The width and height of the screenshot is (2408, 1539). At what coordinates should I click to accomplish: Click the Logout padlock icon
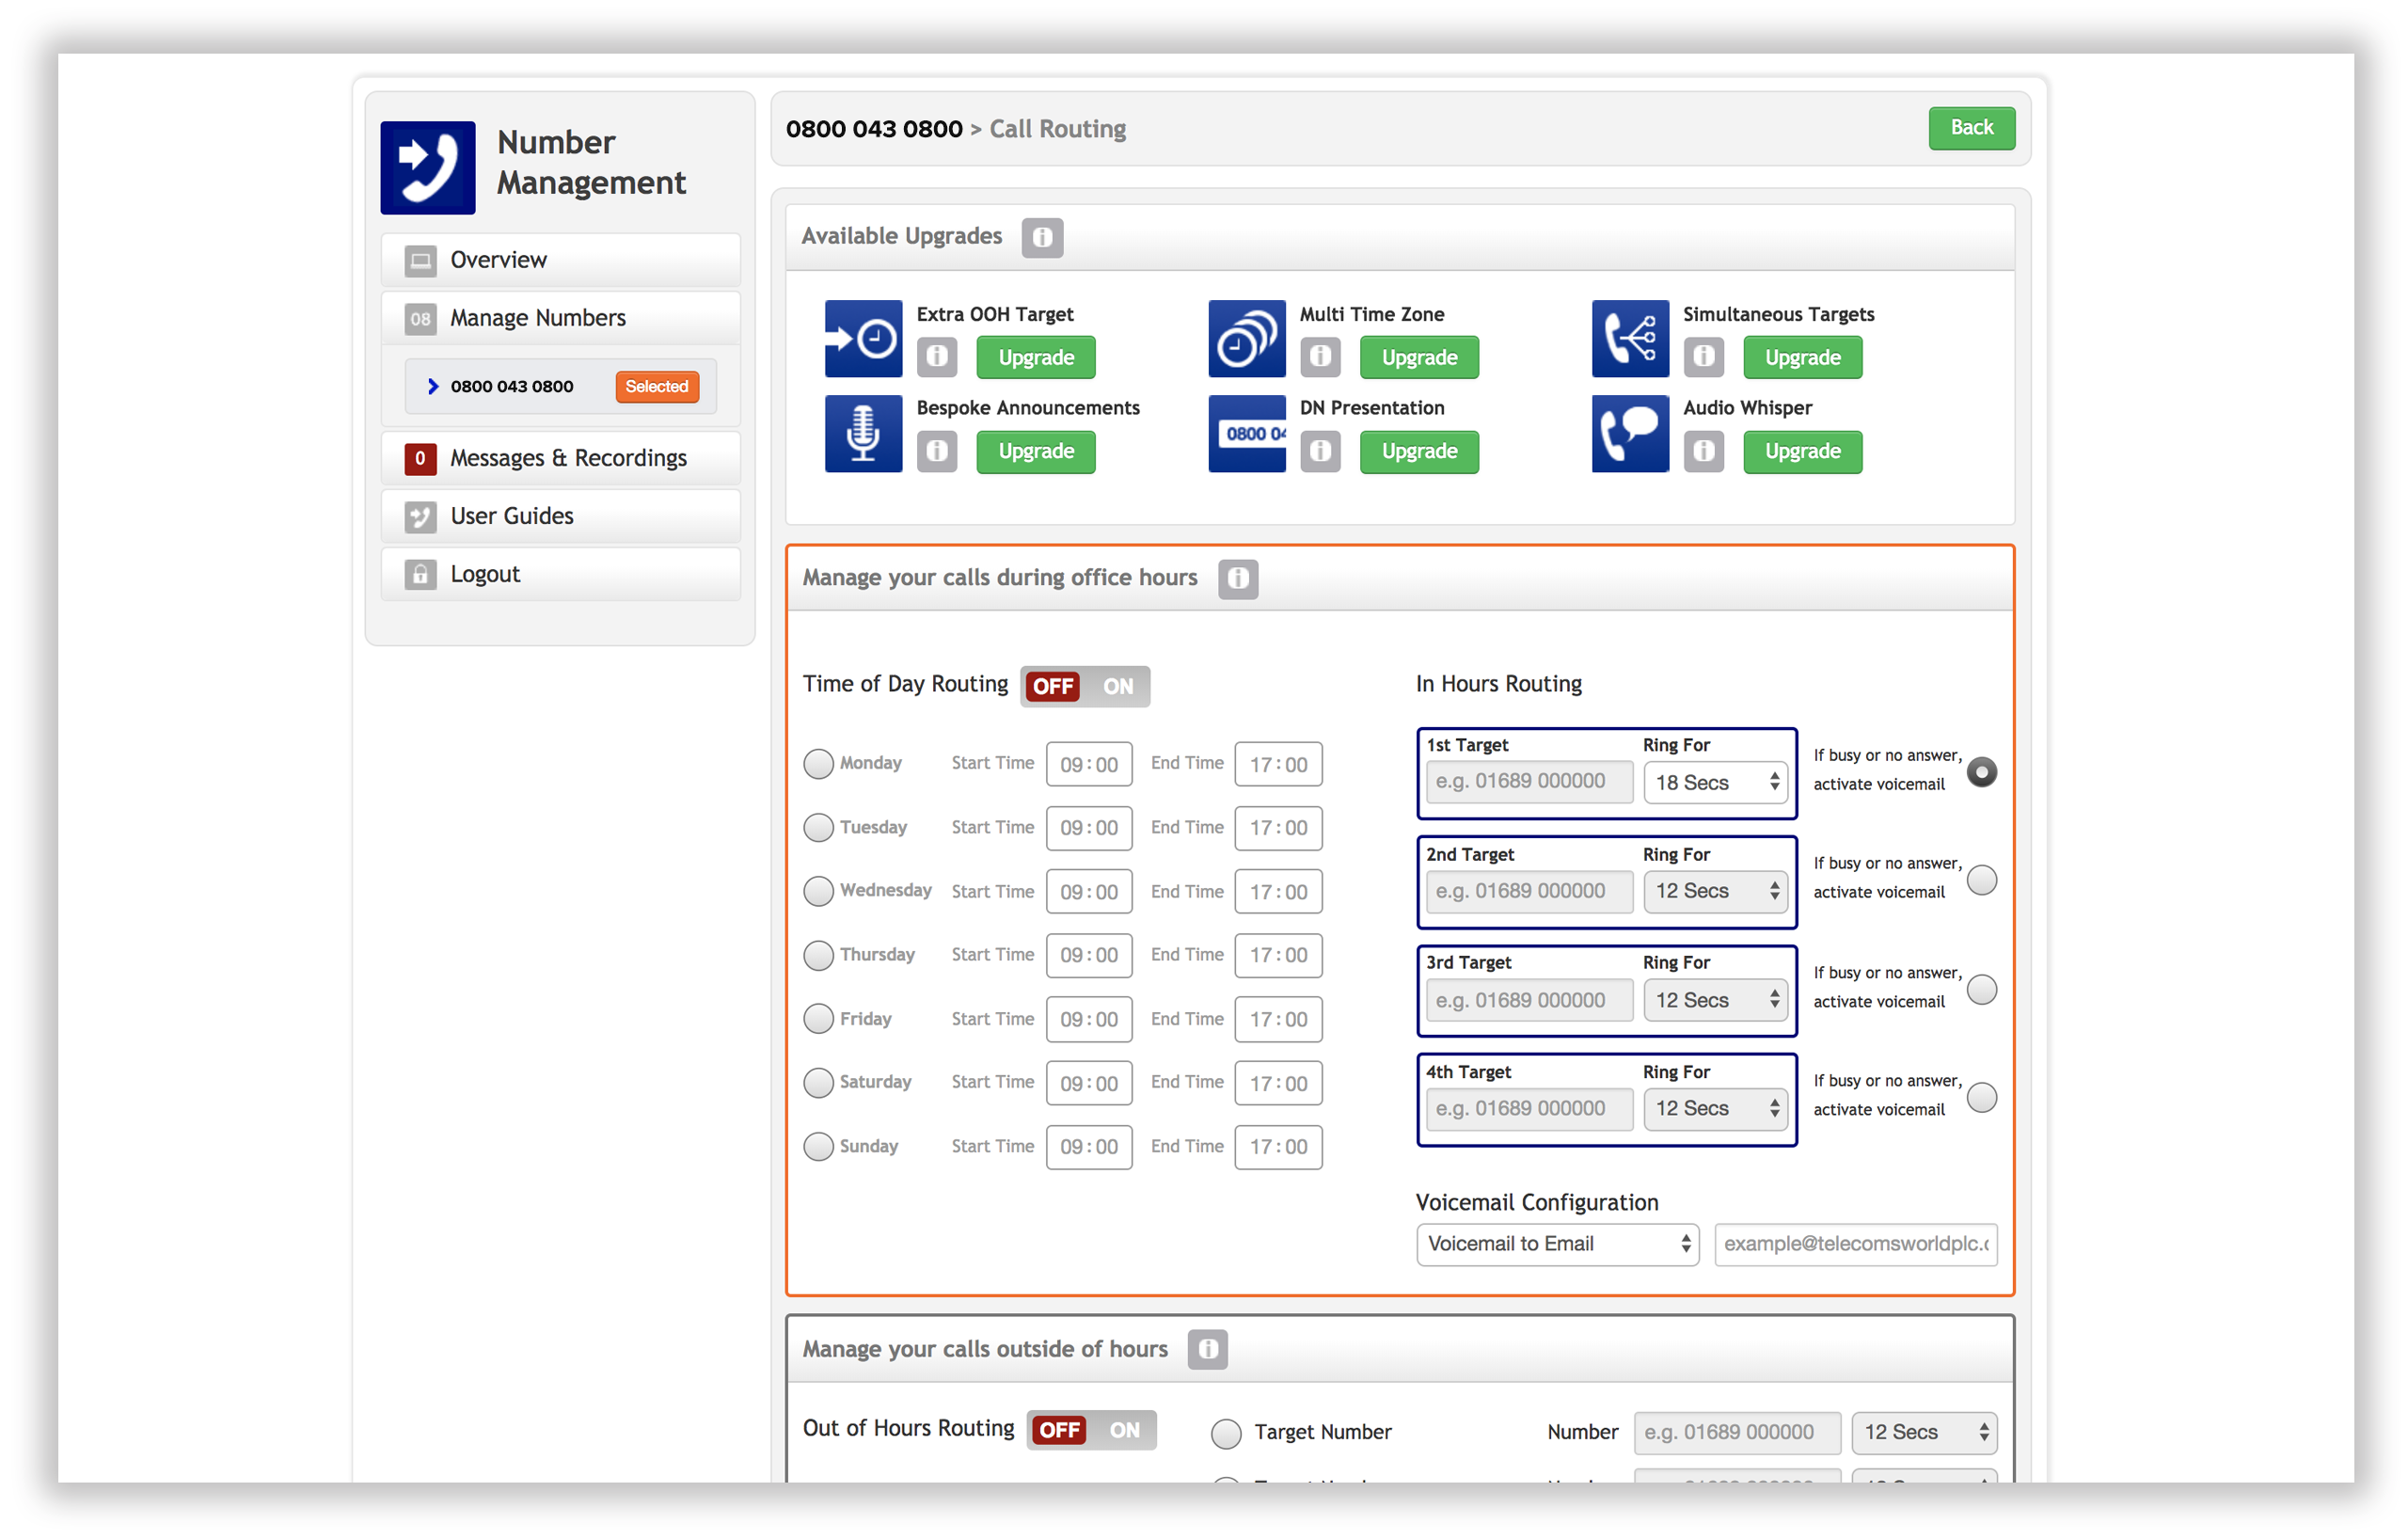point(420,574)
